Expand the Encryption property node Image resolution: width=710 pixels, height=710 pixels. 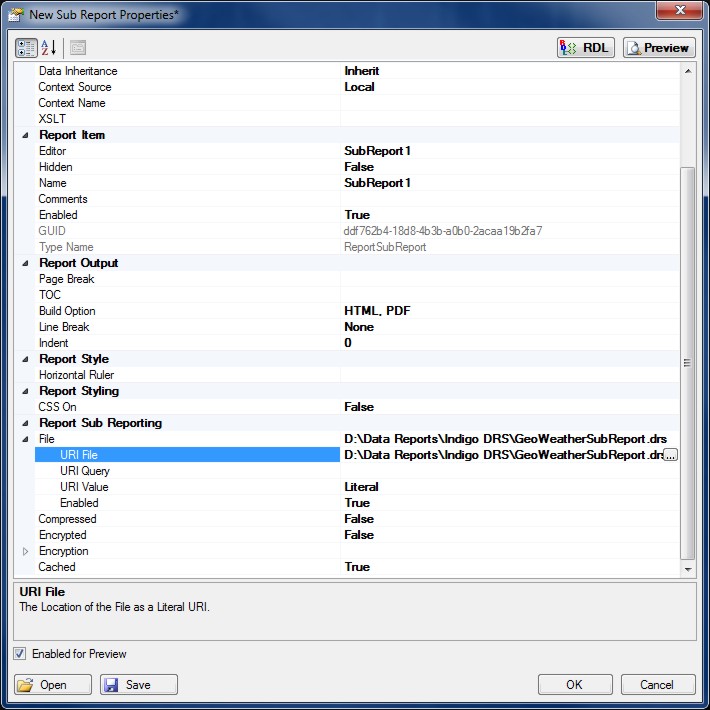coord(26,551)
